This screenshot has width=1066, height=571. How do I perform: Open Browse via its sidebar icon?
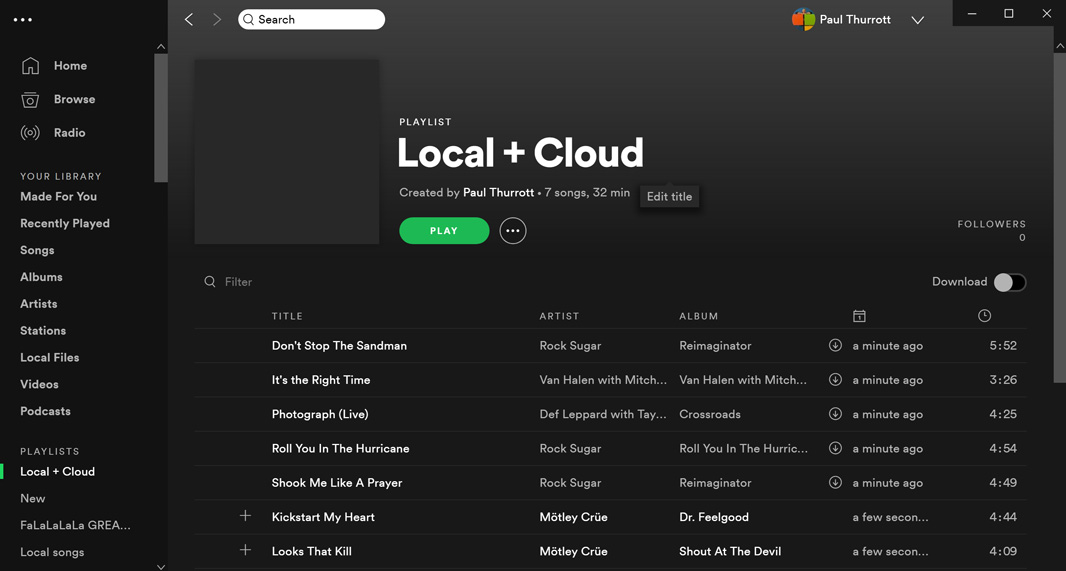[x=31, y=100]
